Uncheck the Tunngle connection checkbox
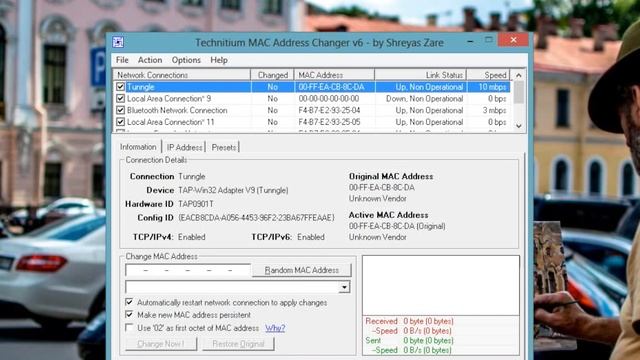 (x=120, y=87)
